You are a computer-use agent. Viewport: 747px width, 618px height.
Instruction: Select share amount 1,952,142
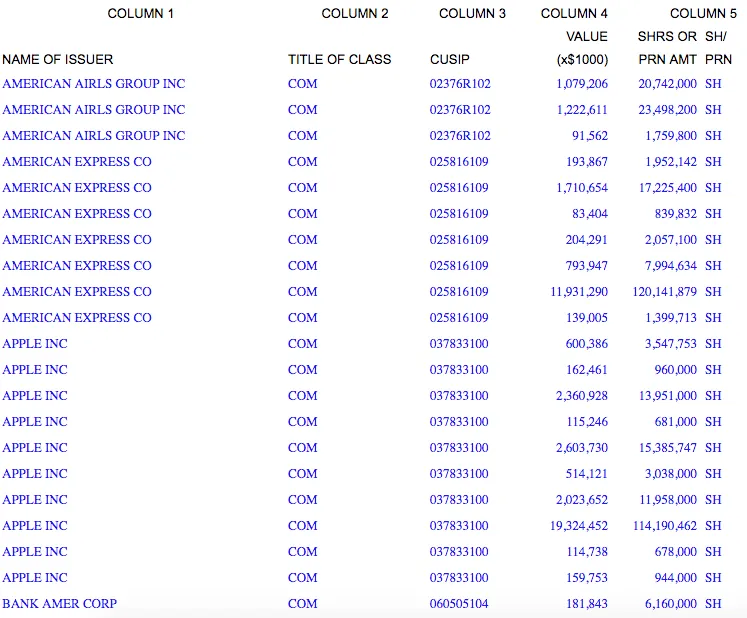click(671, 162)
